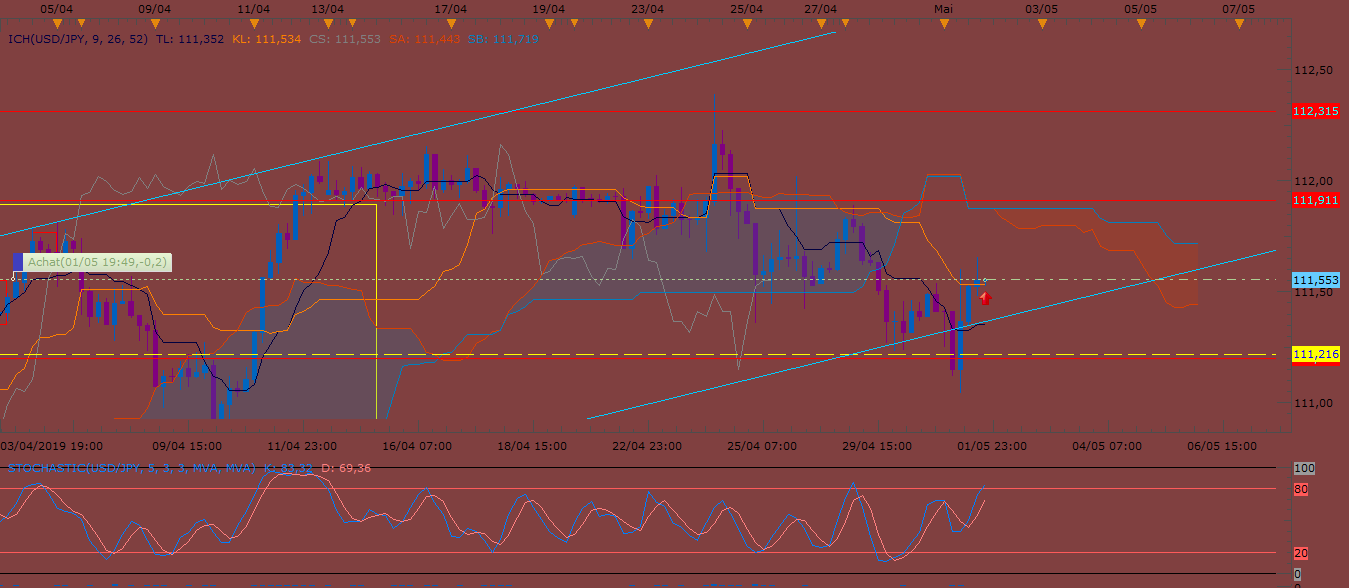1349x588 pixels.
Task: Click the 112,50 price axis label
Action: tap(1313, 71)
